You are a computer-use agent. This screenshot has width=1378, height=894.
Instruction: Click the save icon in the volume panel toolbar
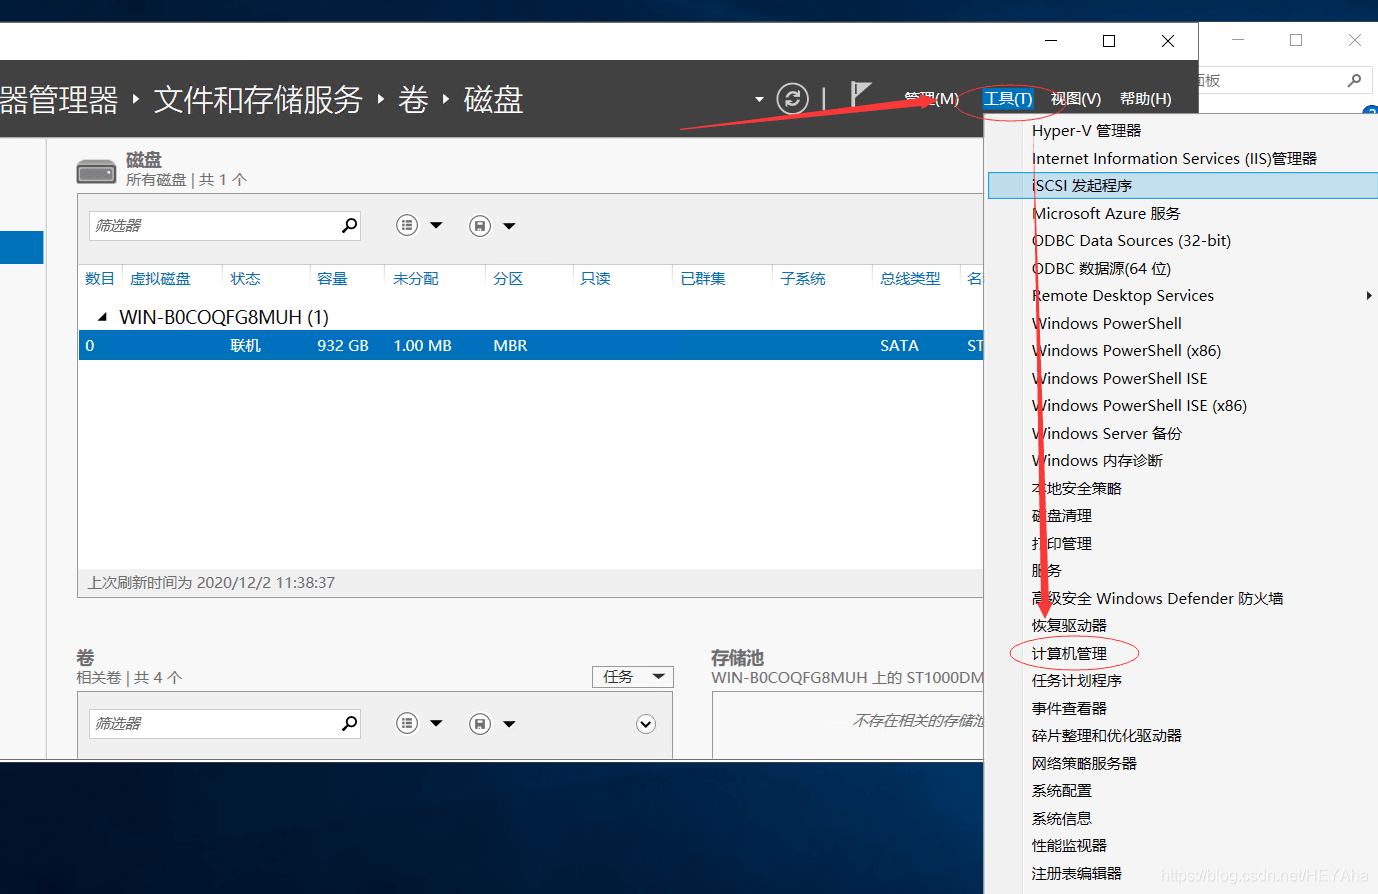point(479,722)
